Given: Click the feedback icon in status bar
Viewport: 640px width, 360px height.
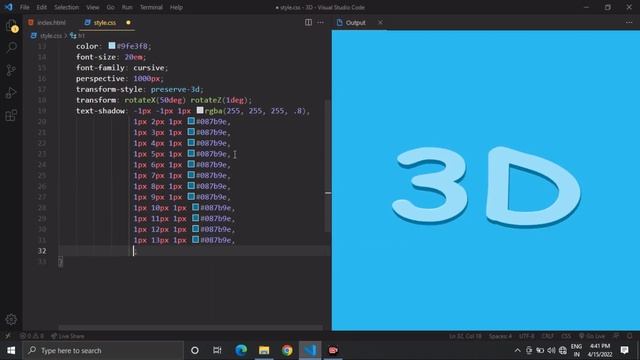Looking at the screenshot, I should tap(616, 336).
